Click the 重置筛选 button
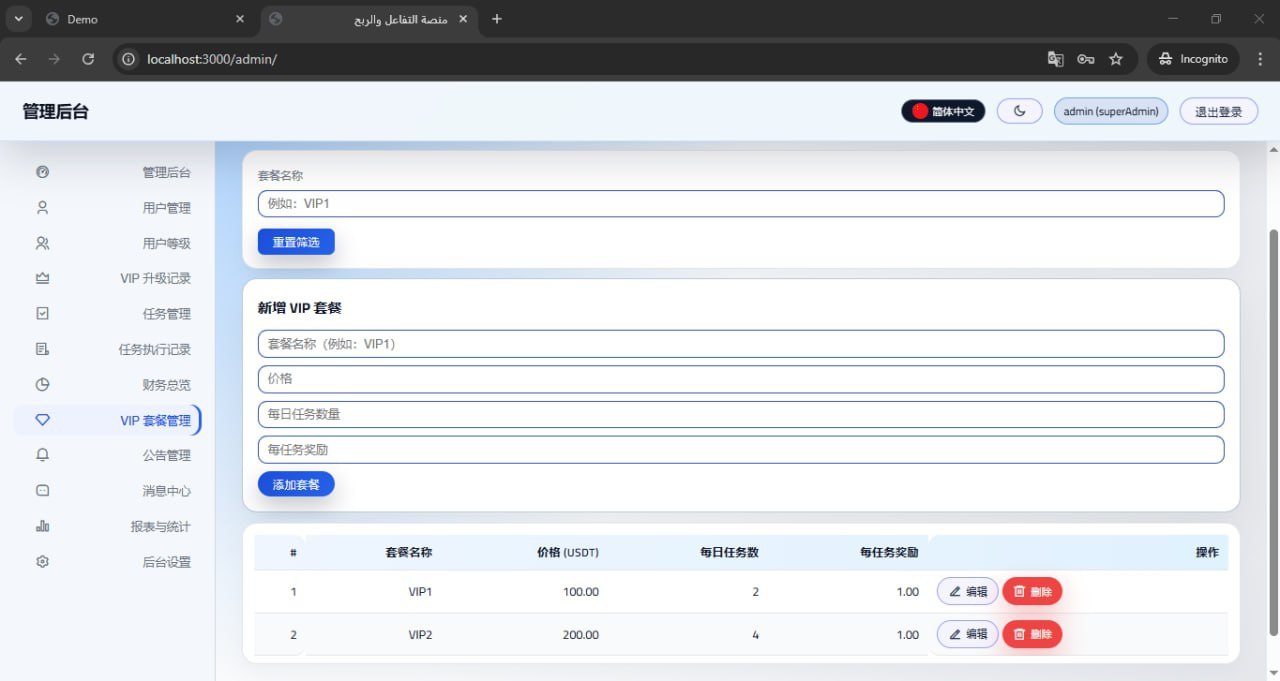 [x=296, y=242]
